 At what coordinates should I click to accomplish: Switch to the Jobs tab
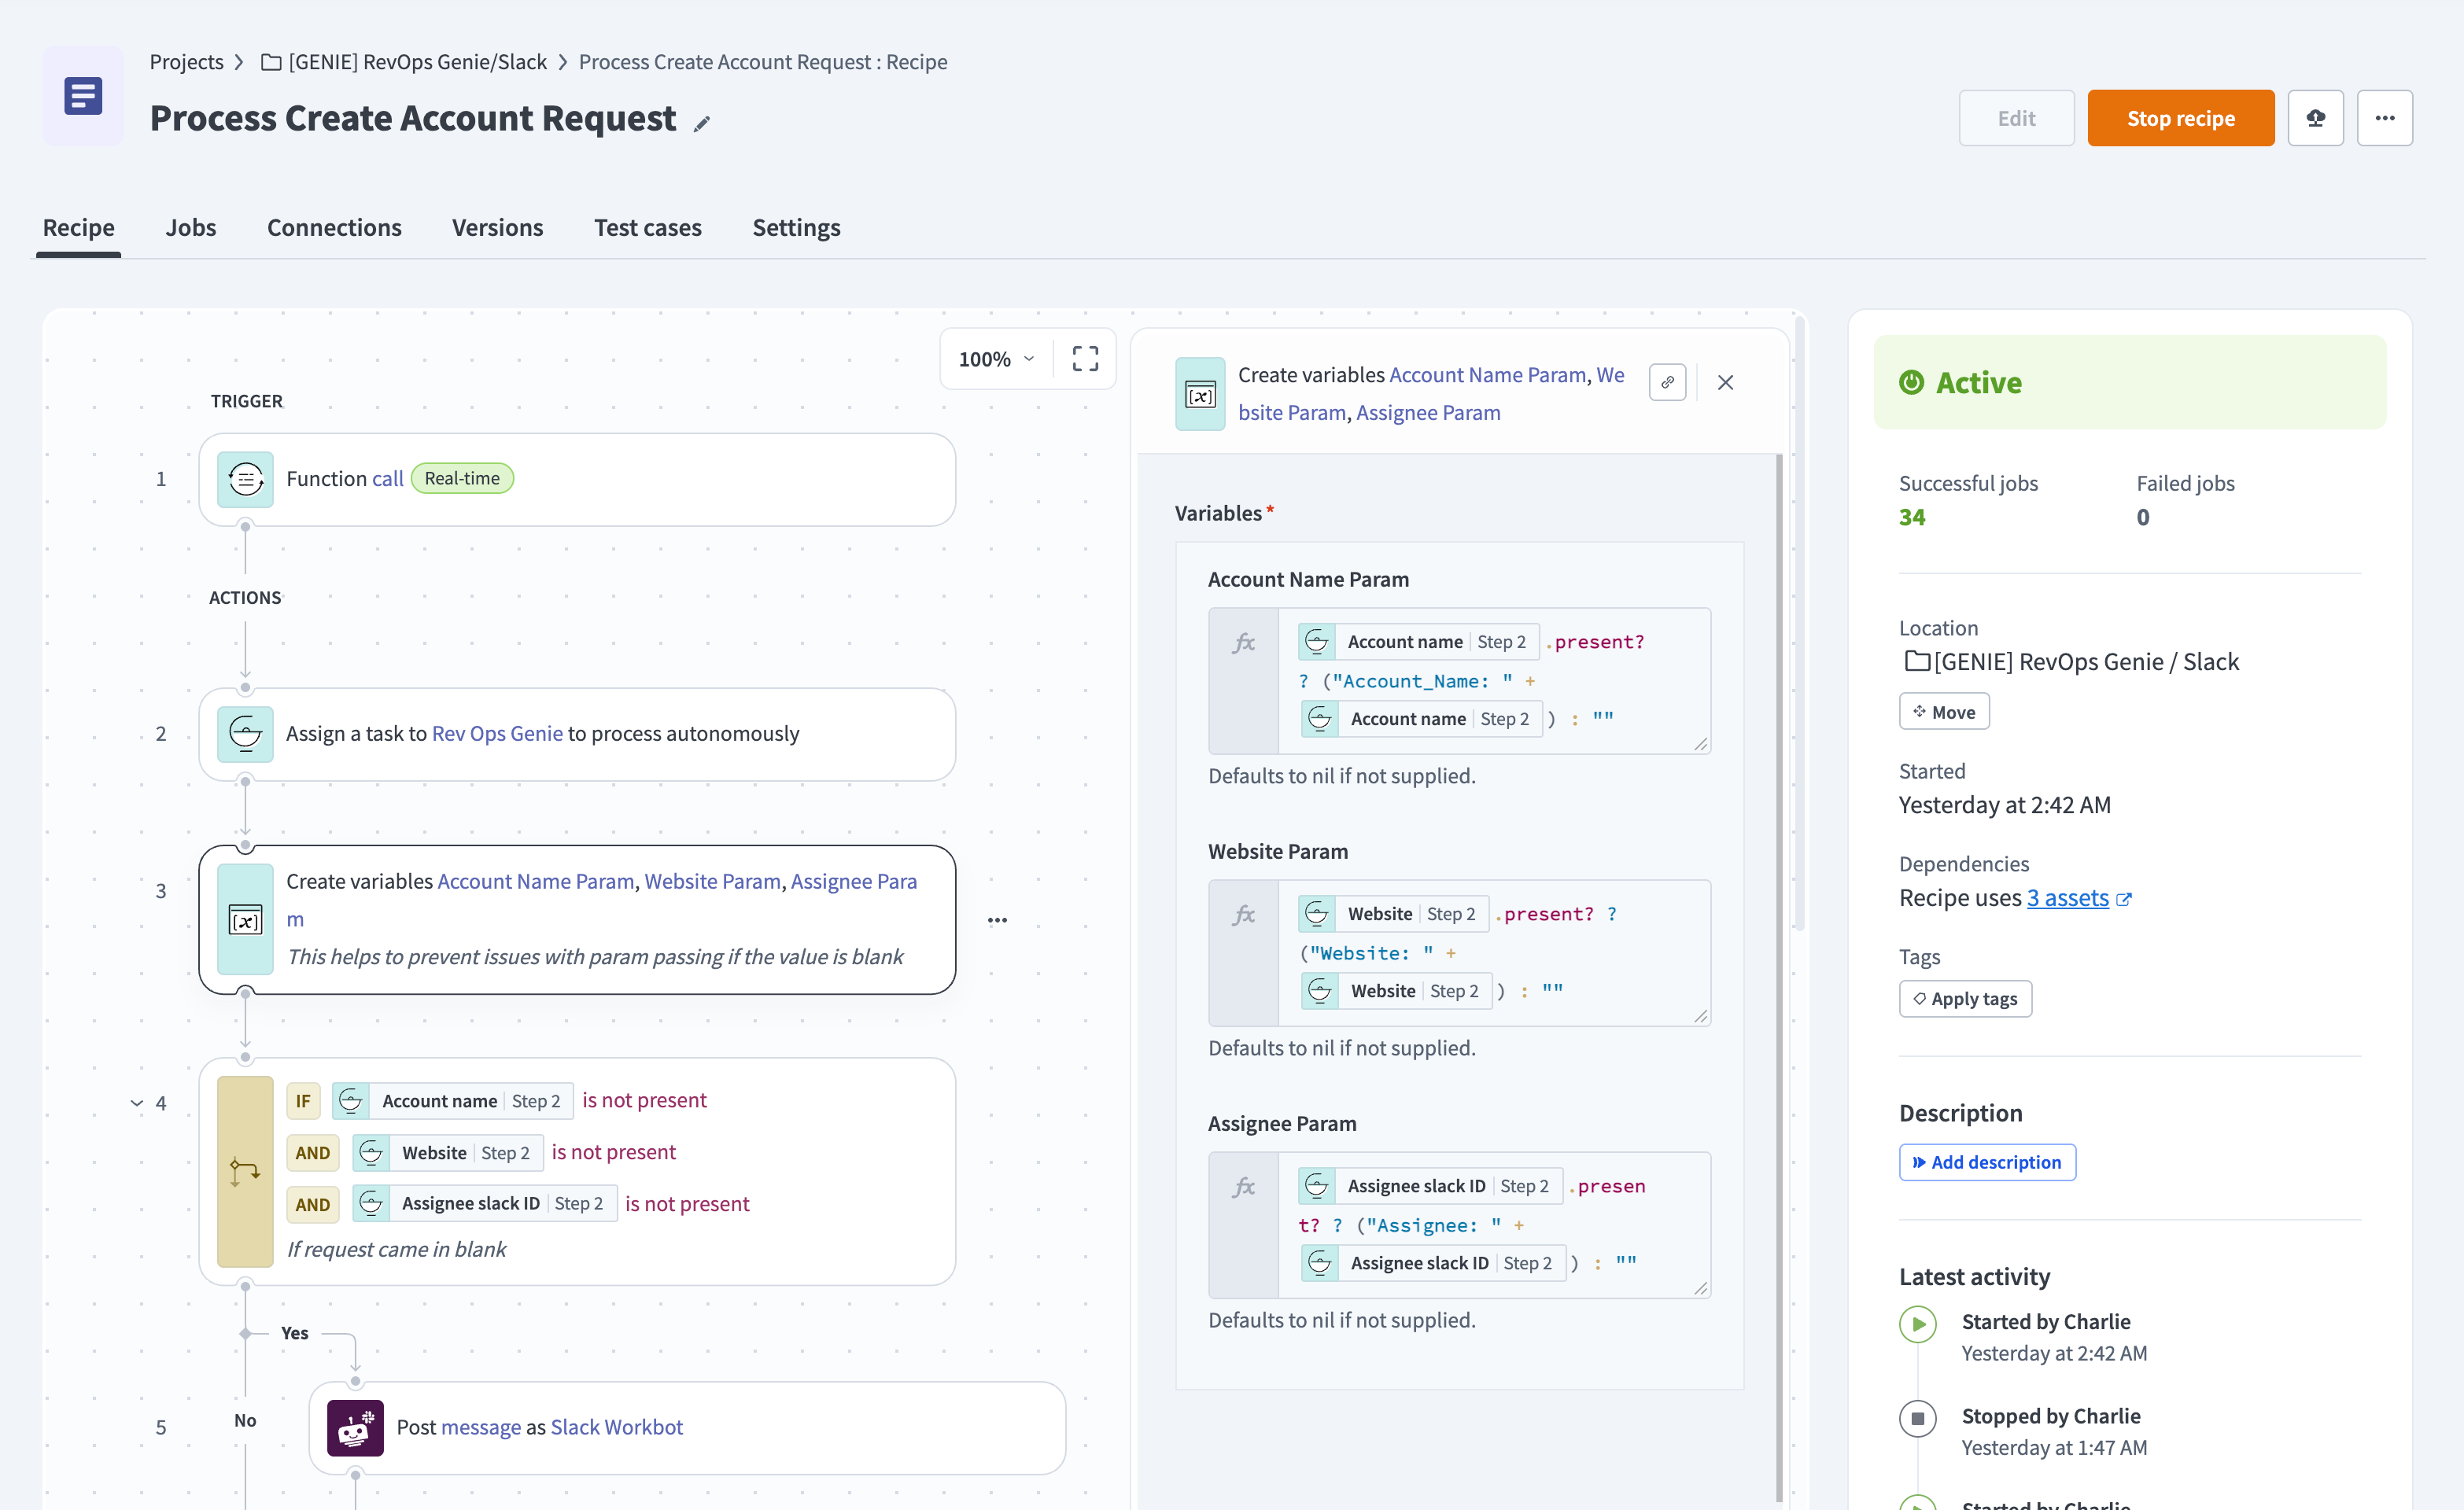[190, 228]
